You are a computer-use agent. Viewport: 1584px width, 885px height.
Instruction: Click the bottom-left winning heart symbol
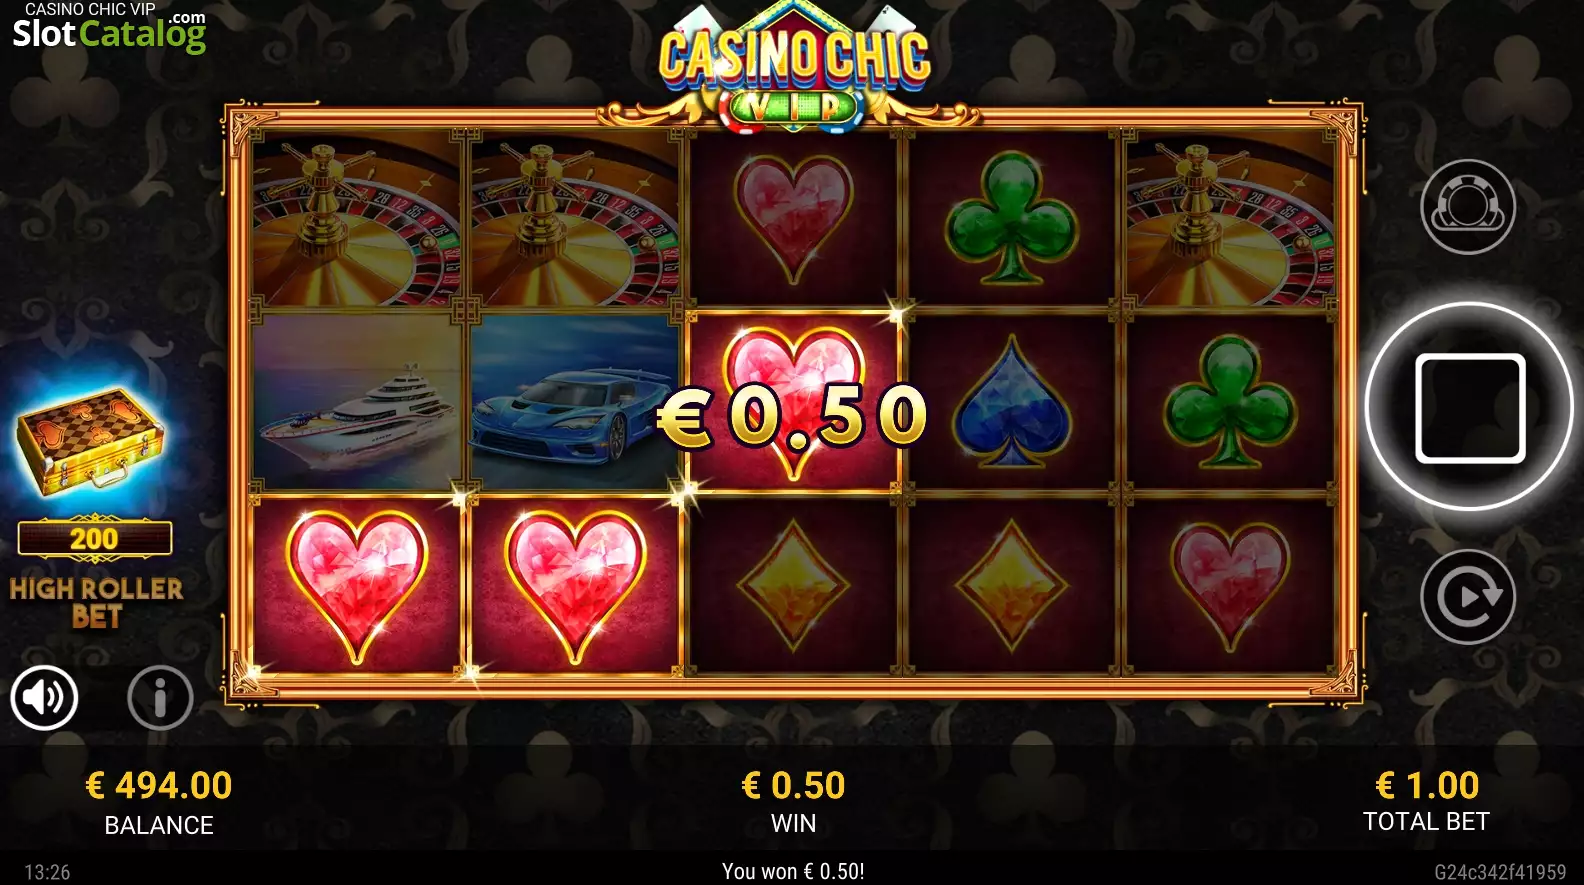(357, 586)
